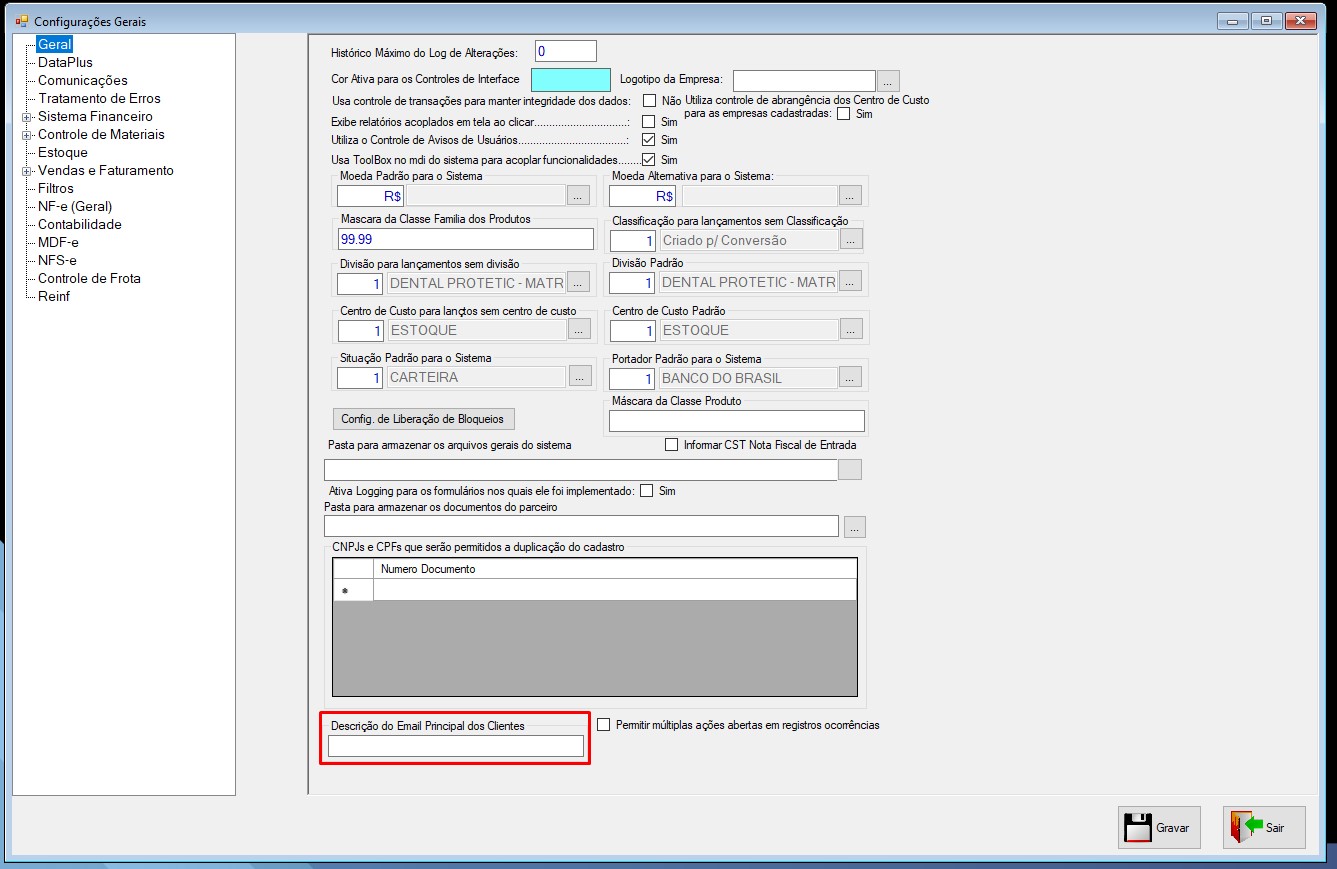This screenshot has width=1337, height=869.
Task: Click Pasta para arquivos gerais path field
Action: coord(581,469)
